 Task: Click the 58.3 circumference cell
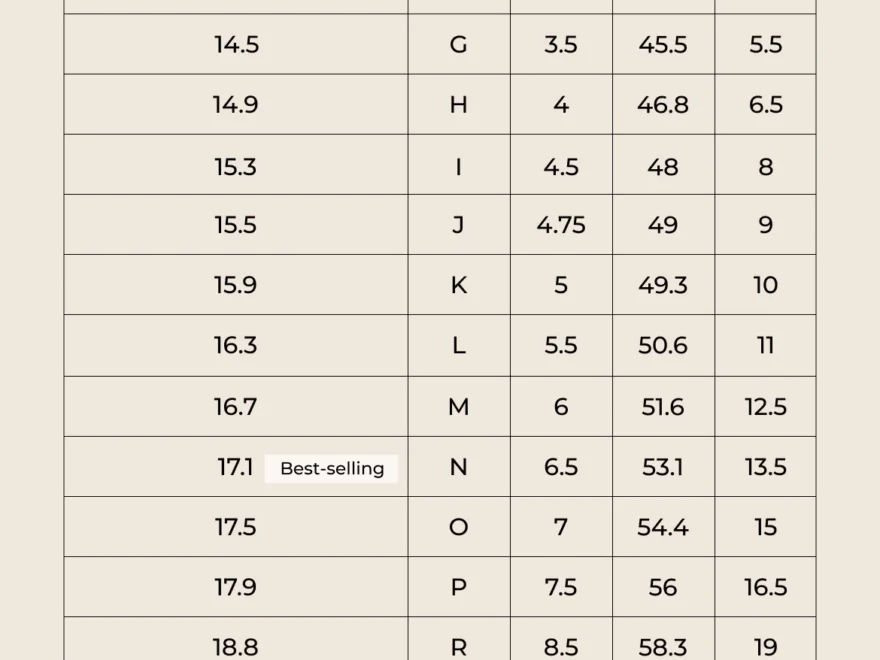tap(663, 646)
